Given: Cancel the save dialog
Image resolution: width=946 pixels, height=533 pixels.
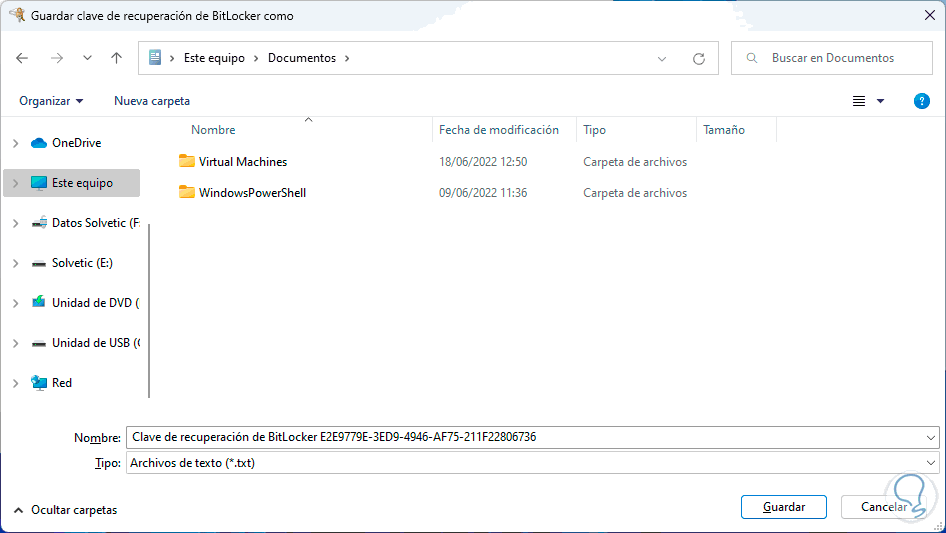Looking at the screenshot, I should [884, 507].
